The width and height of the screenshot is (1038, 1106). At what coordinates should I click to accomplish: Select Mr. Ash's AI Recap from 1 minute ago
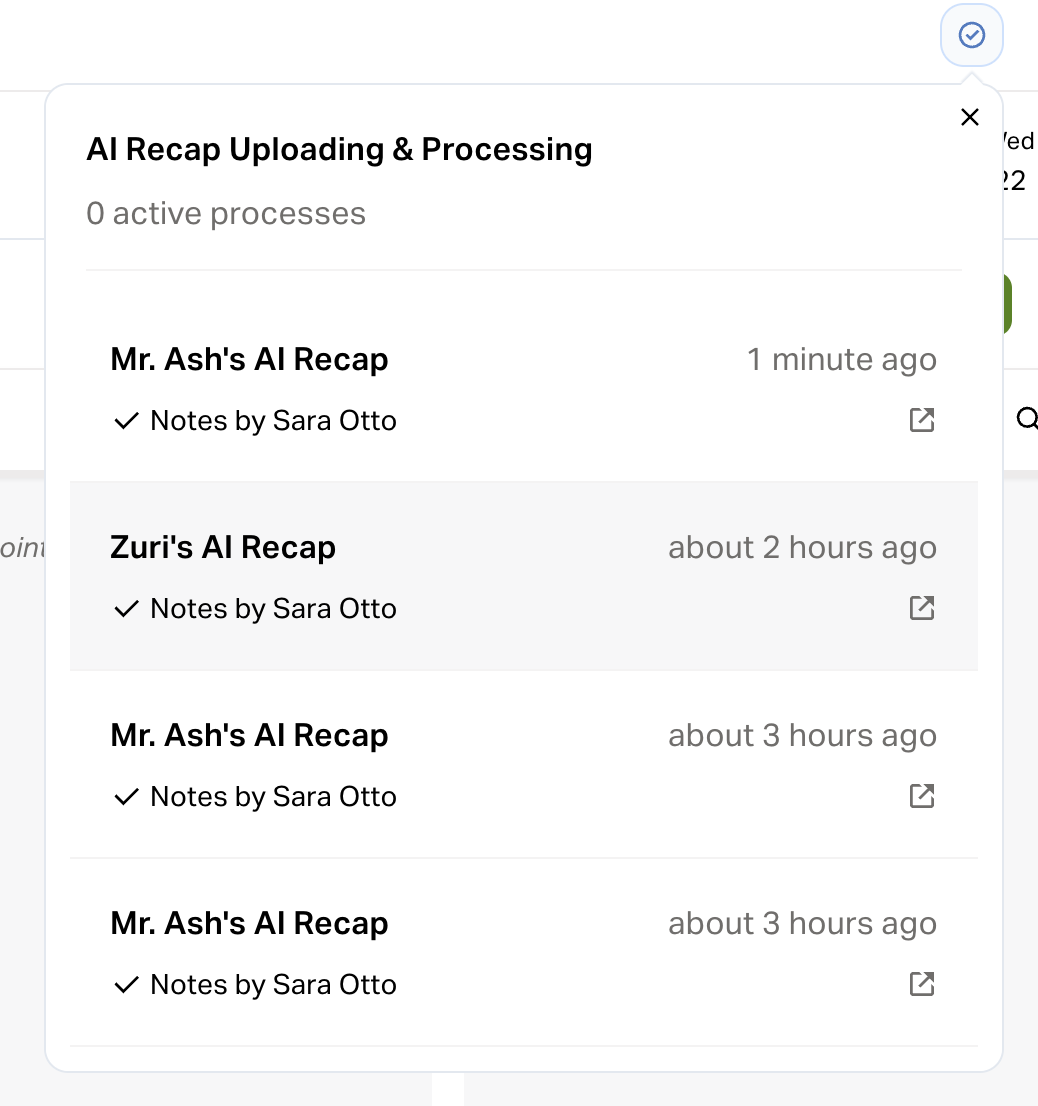(249, 360)
